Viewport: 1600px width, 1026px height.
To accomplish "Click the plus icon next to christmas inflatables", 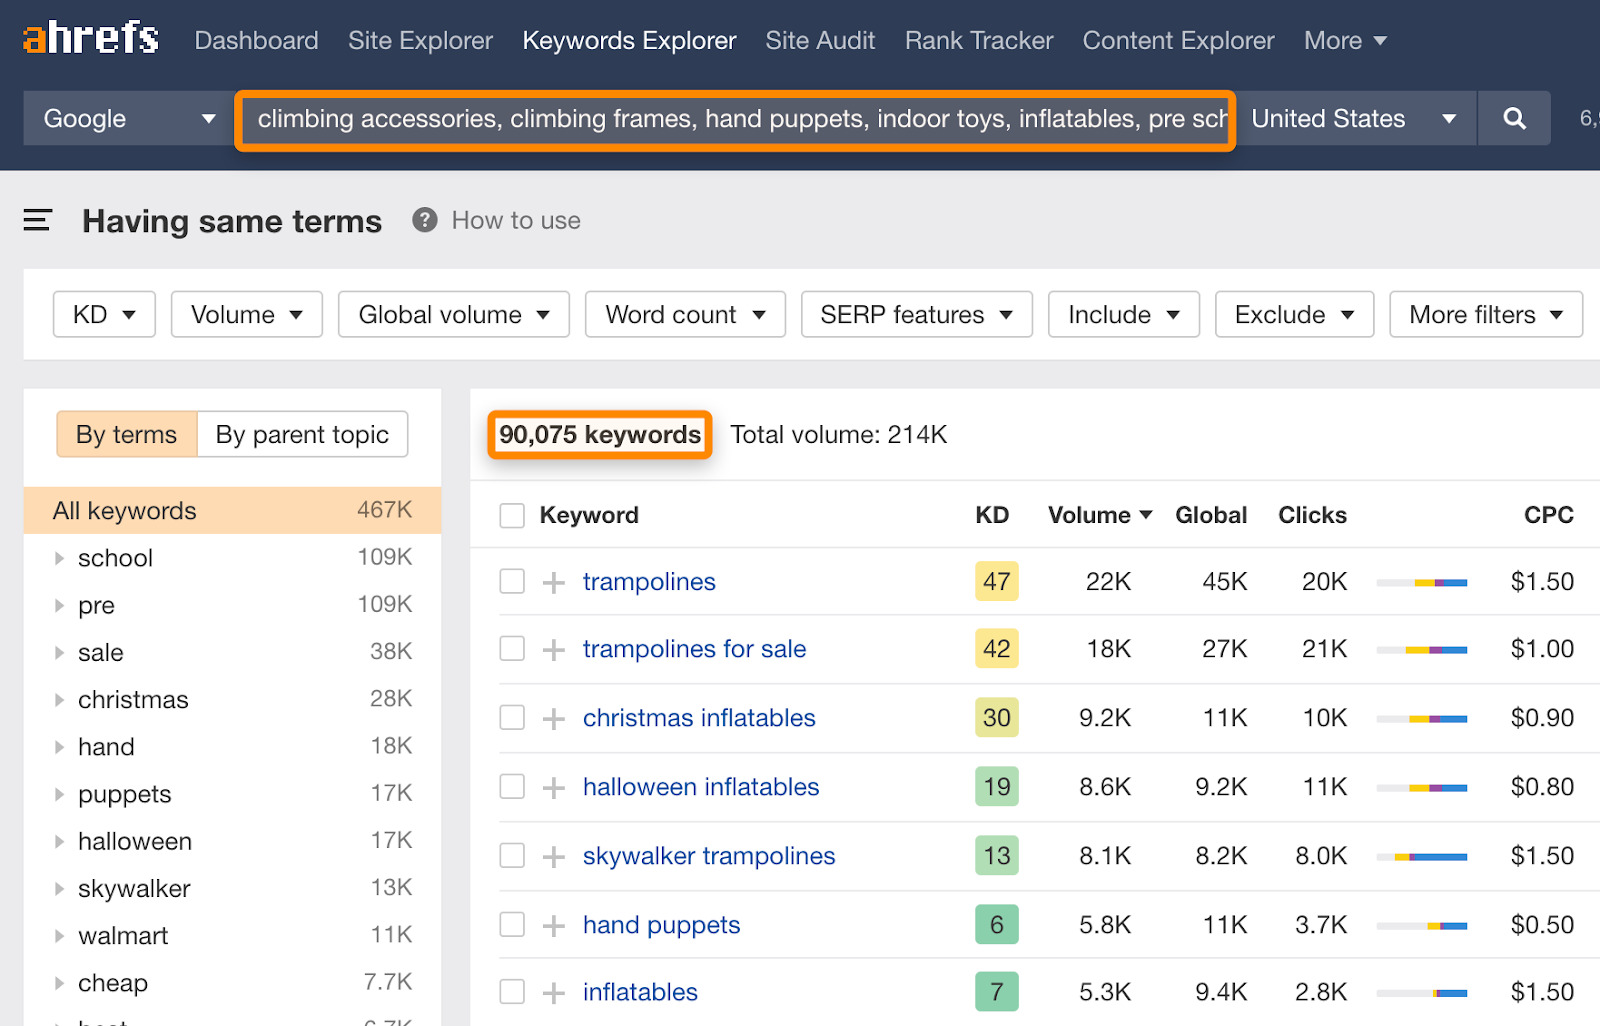I will tap(552, 717).
